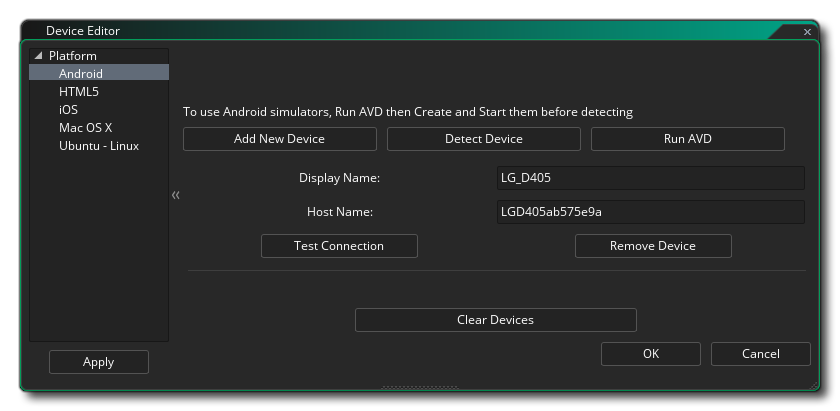Image resolution: width=840 pixels, height=411 pixels.
Task: Launch Run AVD
Action: 687,139
